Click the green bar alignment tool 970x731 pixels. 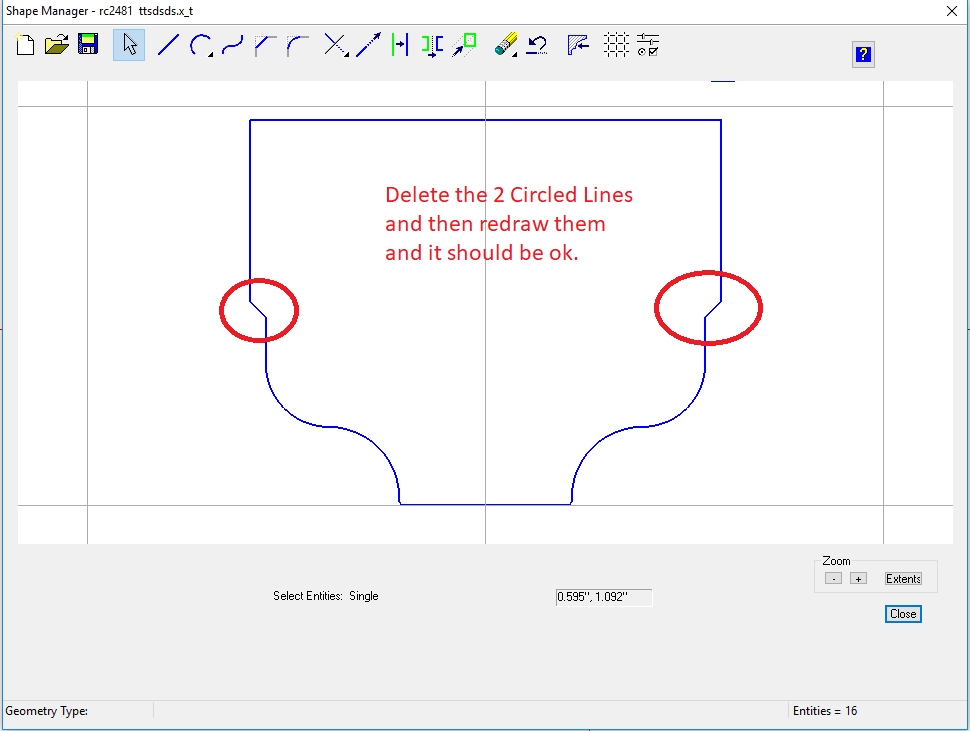tap(400, 45)
